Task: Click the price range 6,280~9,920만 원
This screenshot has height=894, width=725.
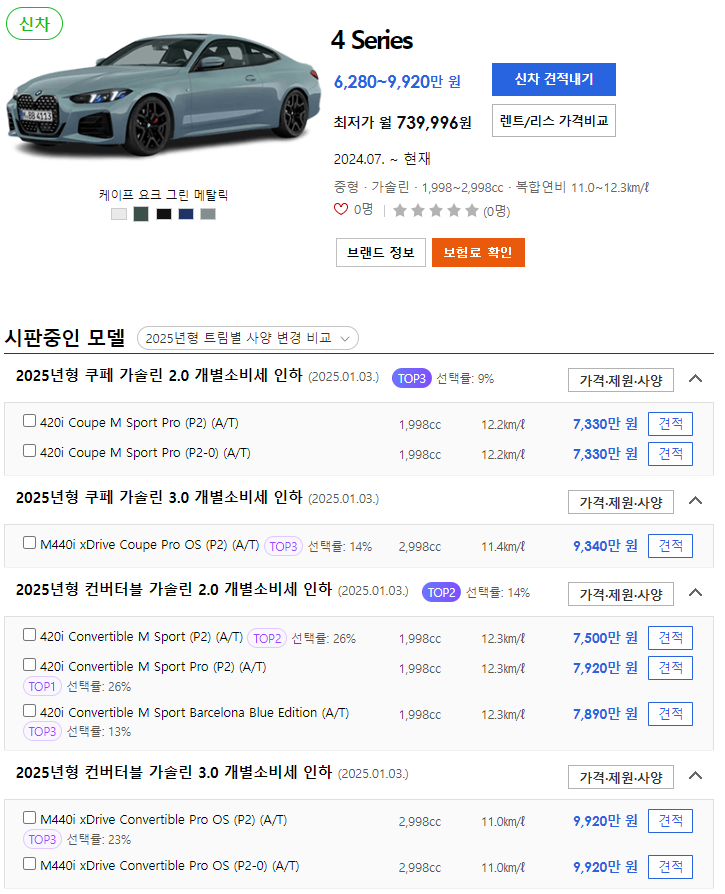Action: click(x=397, y=82)
